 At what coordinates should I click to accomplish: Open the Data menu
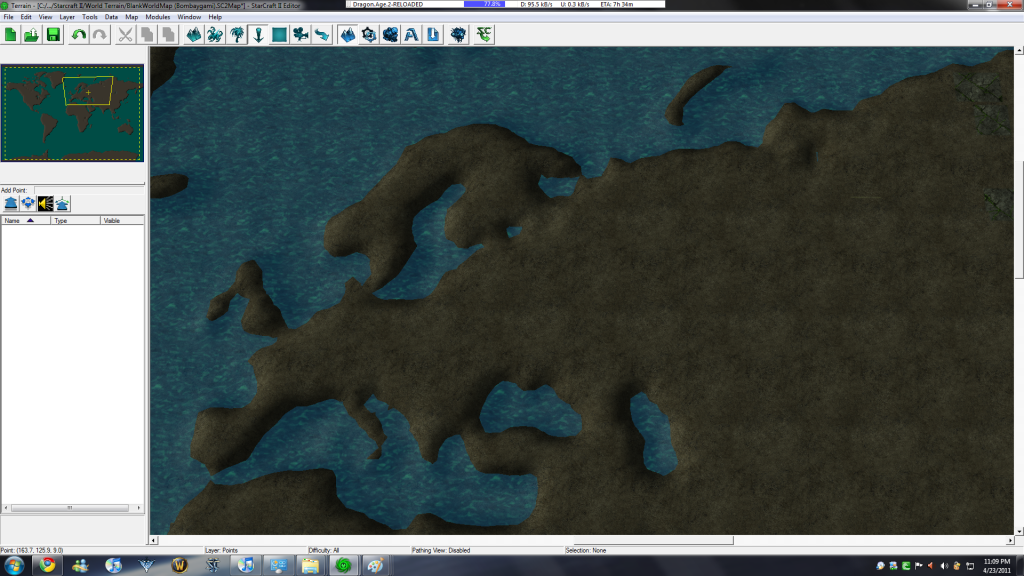click(x=112, y=17)
